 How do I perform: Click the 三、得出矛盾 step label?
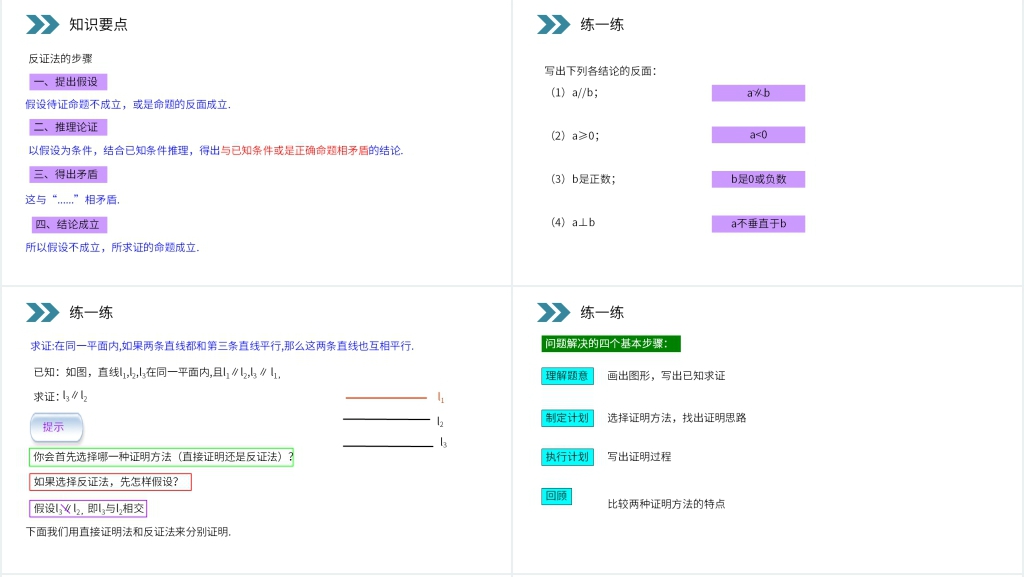click(68, 174)
